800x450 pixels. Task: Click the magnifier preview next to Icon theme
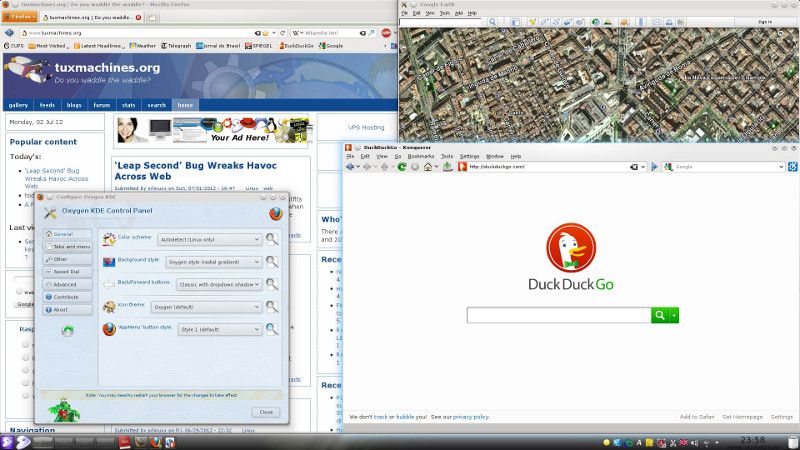pos(272,306)
